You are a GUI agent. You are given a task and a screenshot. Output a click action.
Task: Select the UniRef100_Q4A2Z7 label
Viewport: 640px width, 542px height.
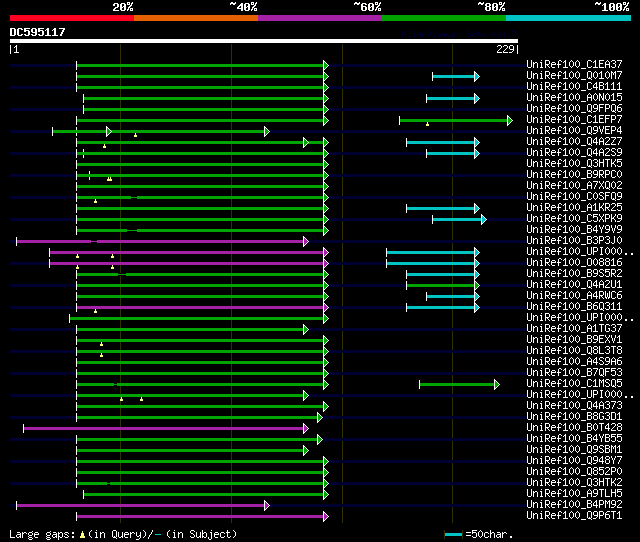click(x=574, y=142)
